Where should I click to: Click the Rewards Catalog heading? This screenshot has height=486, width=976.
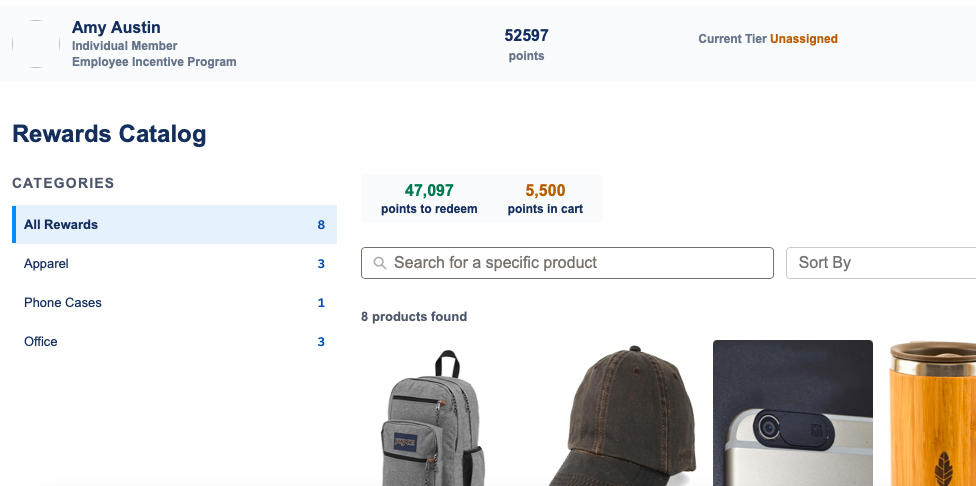click(109, 134)
